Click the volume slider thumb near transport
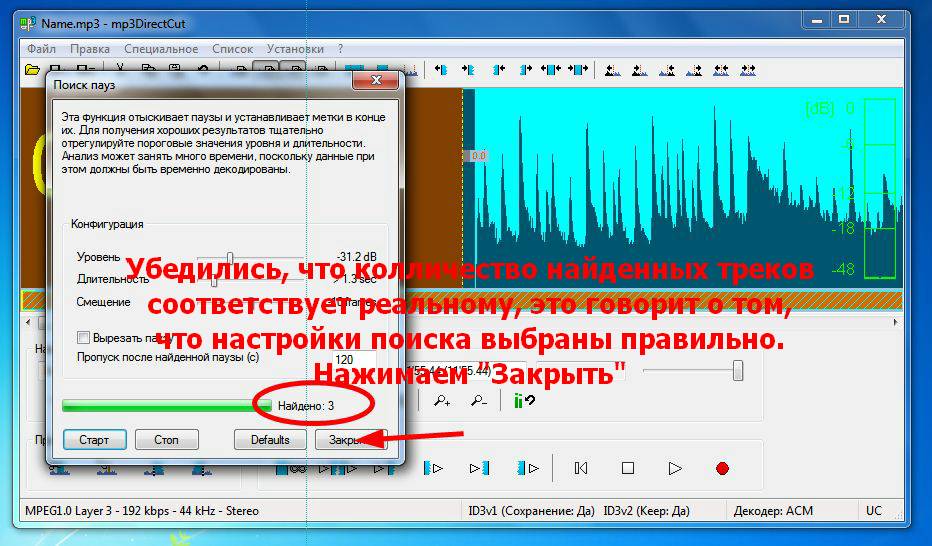 point(738,371)
